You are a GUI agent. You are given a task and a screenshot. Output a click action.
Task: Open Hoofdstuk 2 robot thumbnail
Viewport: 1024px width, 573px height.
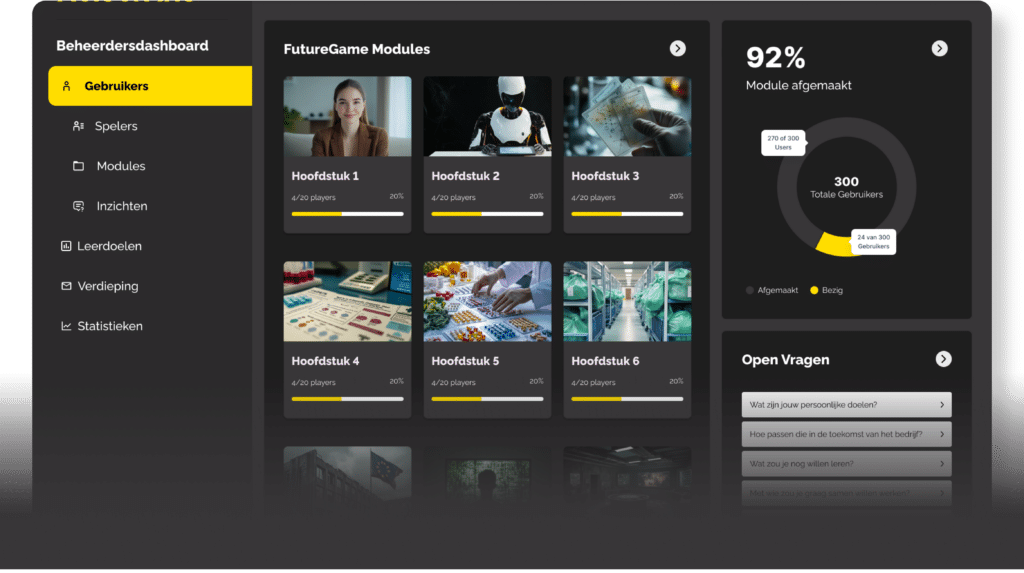(487, 116)
